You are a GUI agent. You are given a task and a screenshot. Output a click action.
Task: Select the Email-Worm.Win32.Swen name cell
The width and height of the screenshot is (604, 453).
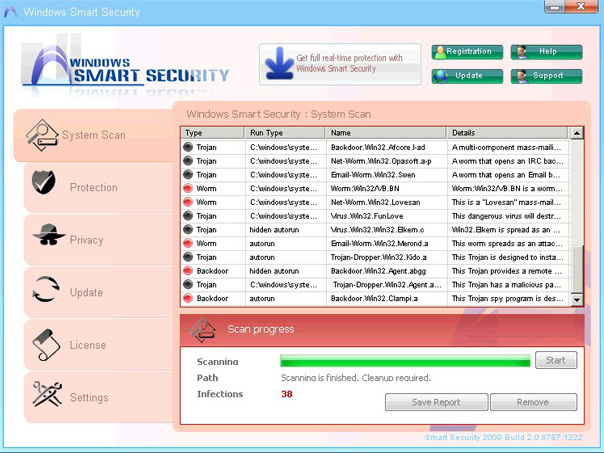pos(386,175)
